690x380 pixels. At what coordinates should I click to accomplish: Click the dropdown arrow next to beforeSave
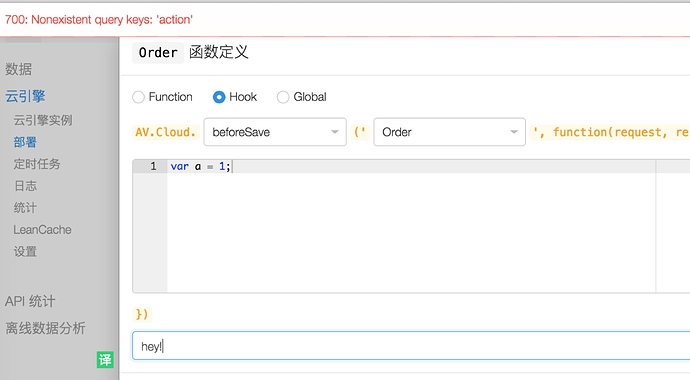(x=334, y=132)
